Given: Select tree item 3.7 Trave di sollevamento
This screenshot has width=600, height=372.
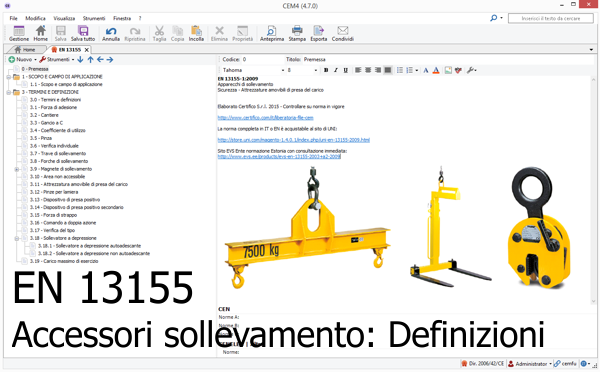Looking at the screenshot, I should pos(58,153).
